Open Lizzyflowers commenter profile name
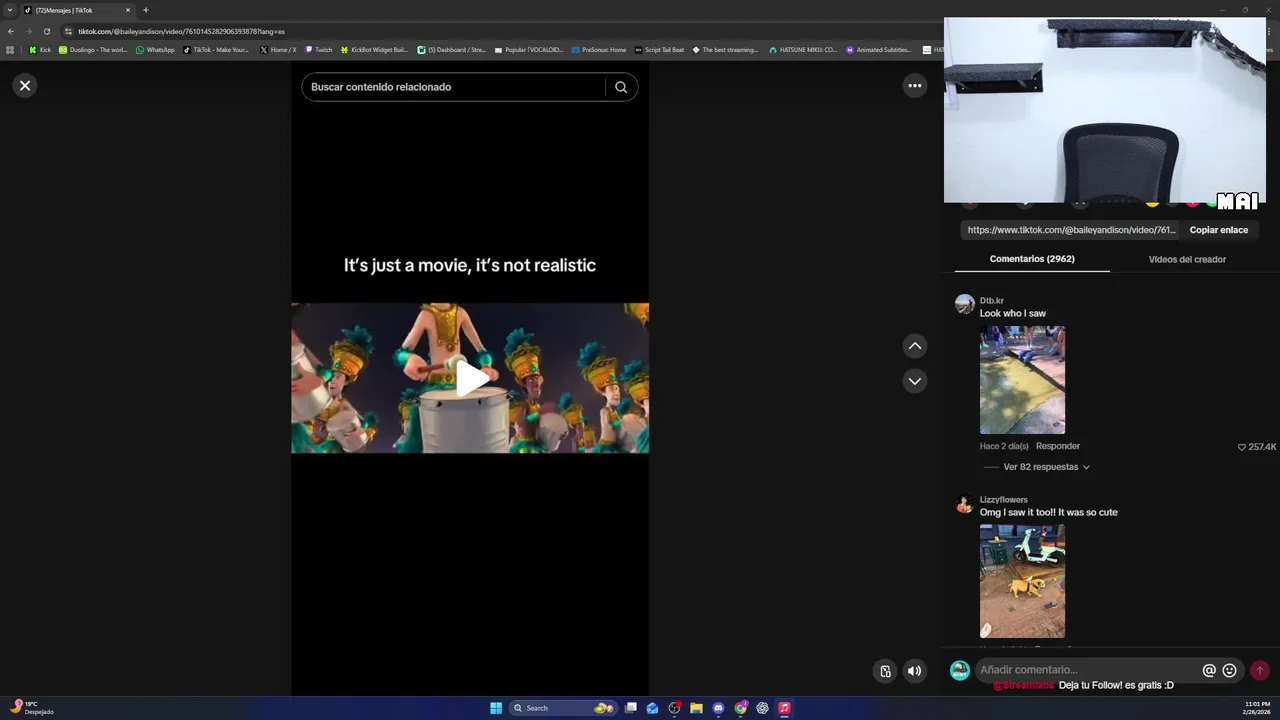Screen dimensions: 1280x720 (1003, 499)
